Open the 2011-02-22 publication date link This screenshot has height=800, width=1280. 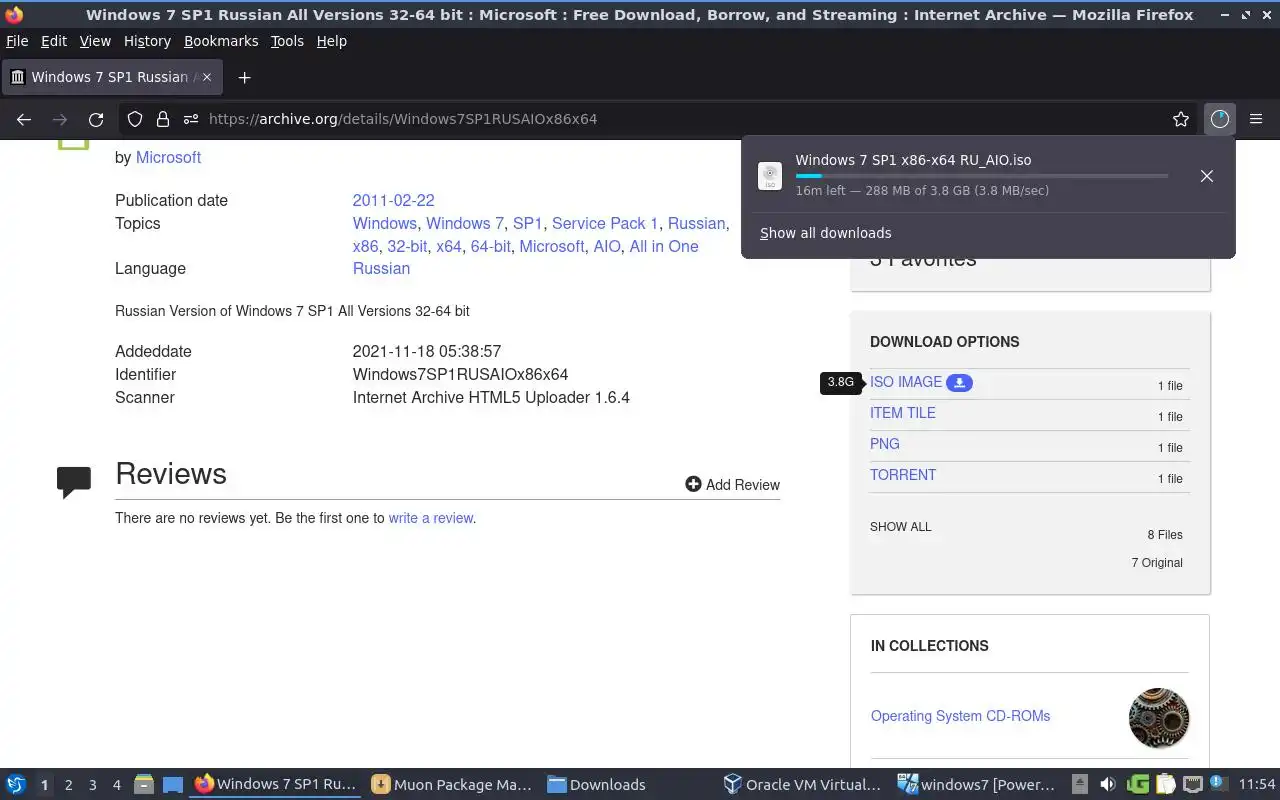(393, 200)
